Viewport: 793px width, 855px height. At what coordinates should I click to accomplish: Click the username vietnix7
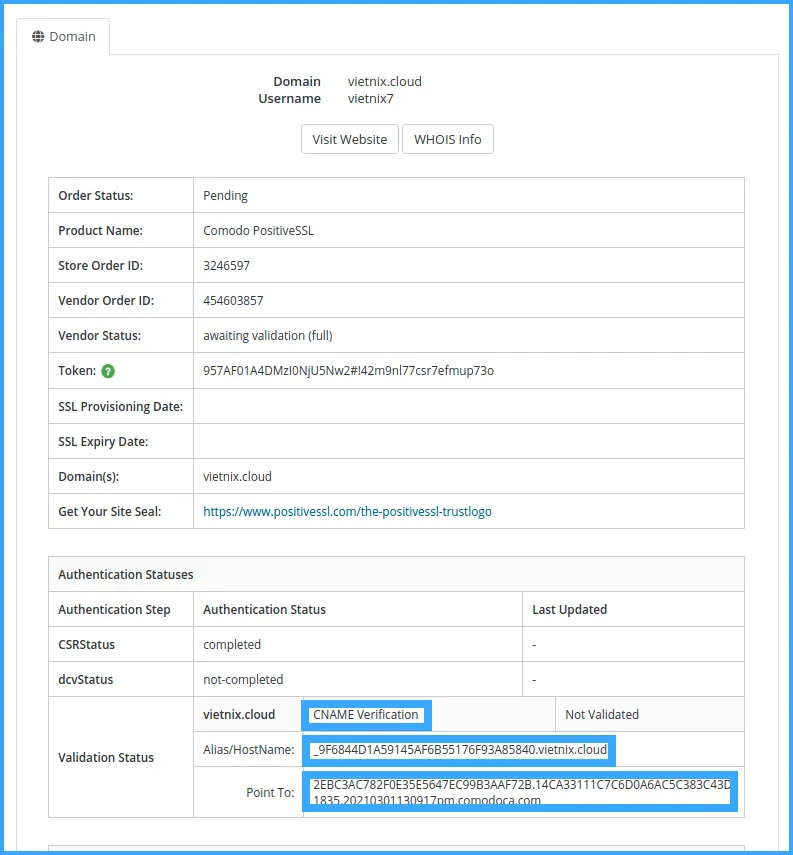(x=371, y=99)
